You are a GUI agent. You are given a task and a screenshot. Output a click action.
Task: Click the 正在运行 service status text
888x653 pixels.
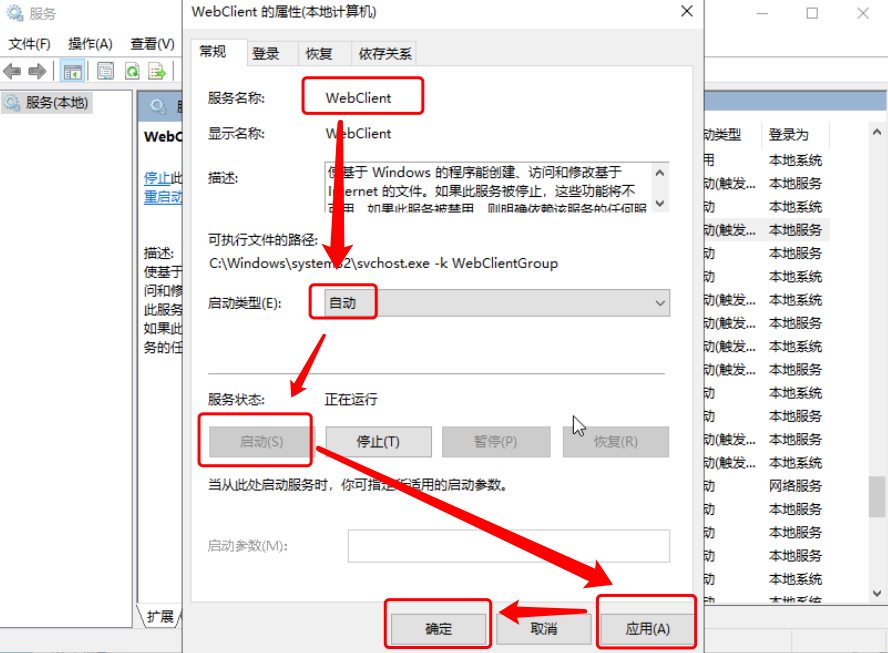click(x=351, y=399)
